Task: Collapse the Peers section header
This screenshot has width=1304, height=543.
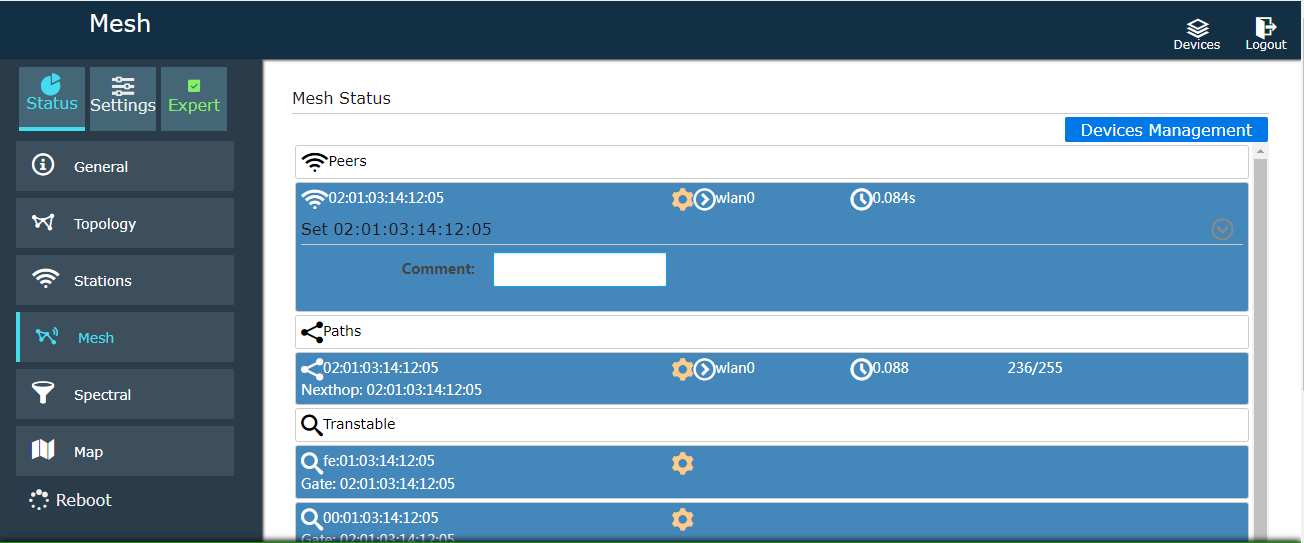Action: 771,162
